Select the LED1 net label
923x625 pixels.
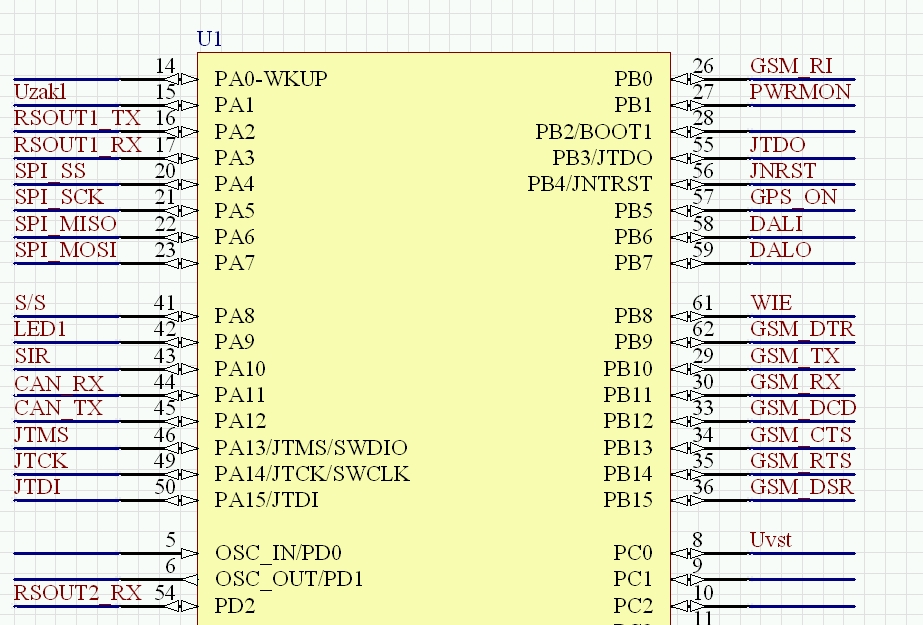[40, 328]
